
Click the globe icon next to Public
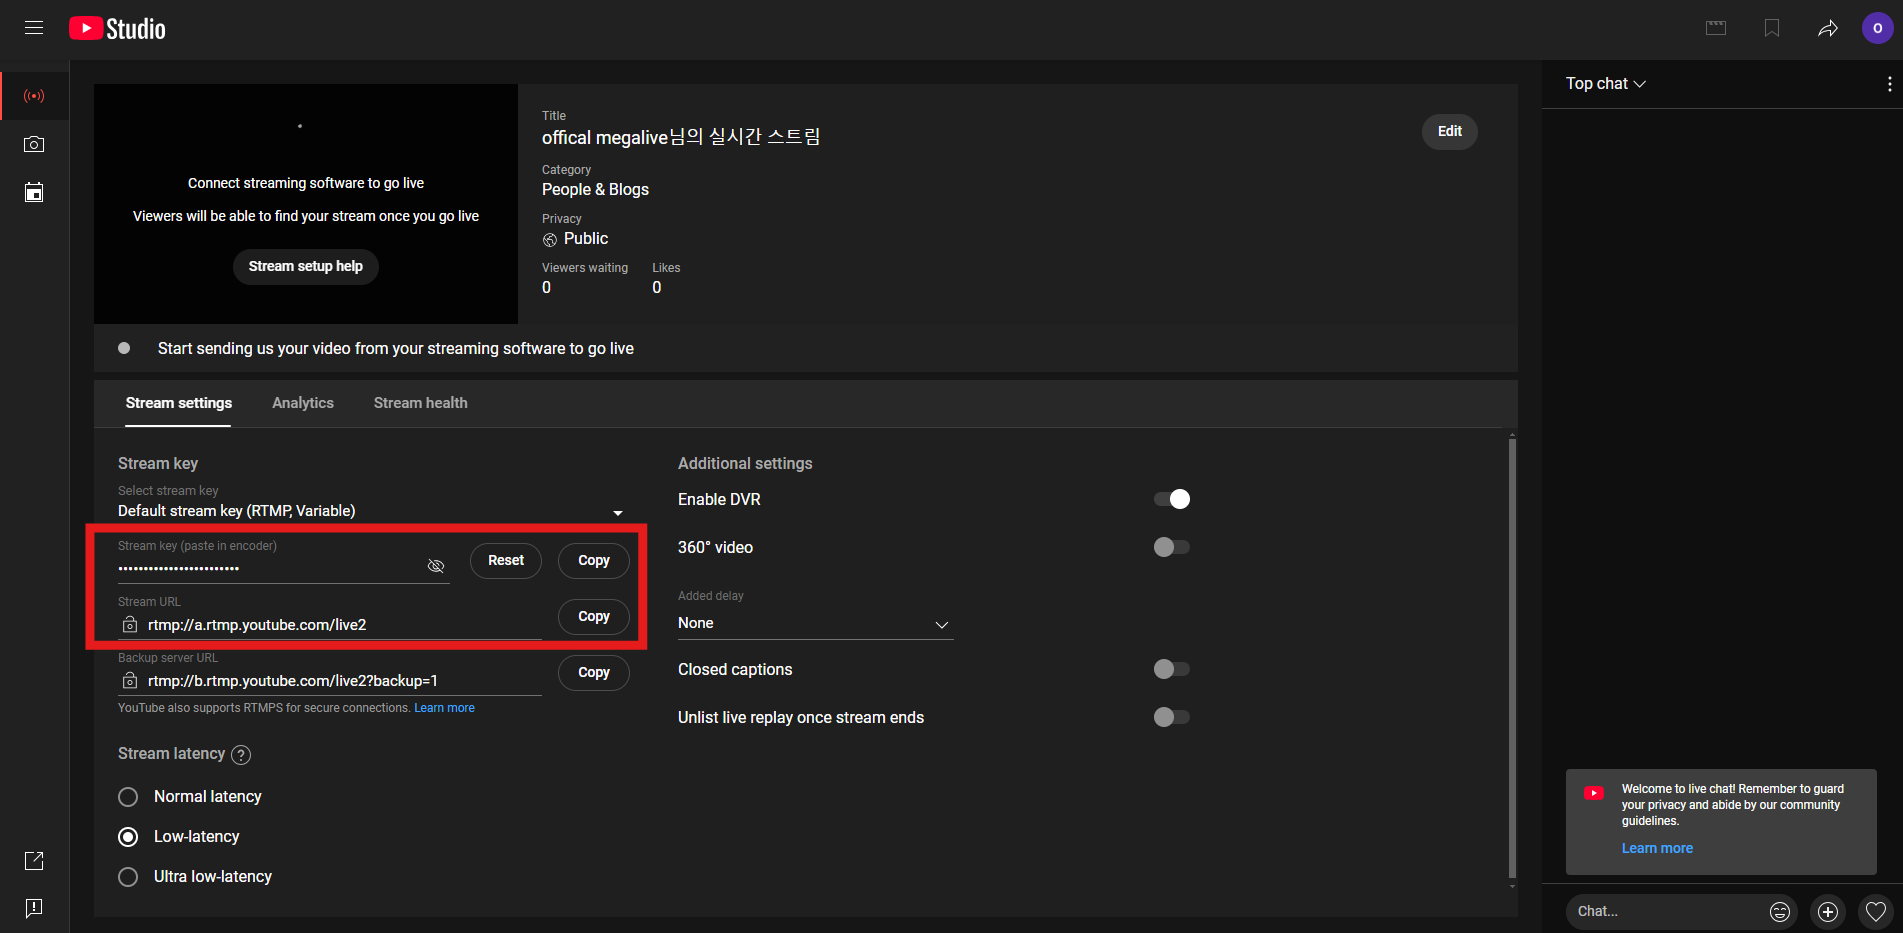click(550, 240)
